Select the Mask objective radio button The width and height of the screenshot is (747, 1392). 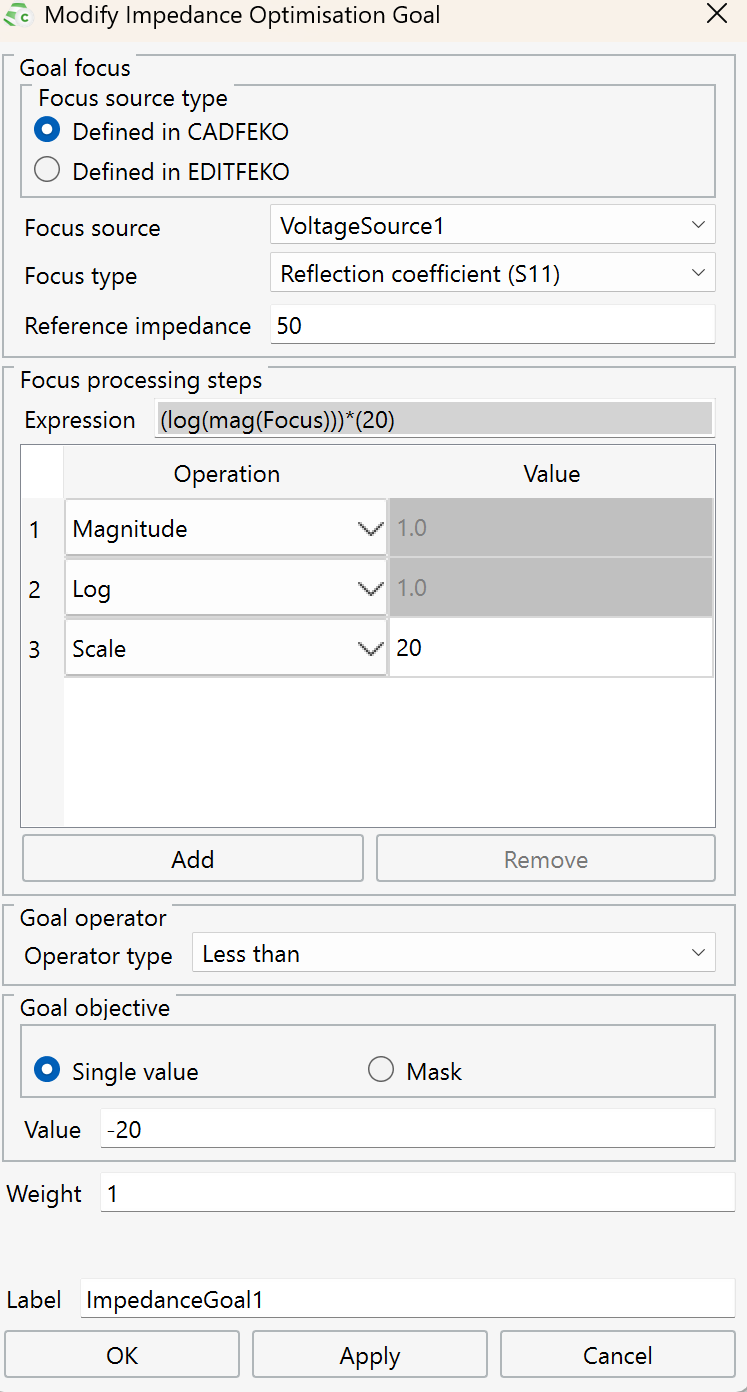click(x=381, y=1071)
